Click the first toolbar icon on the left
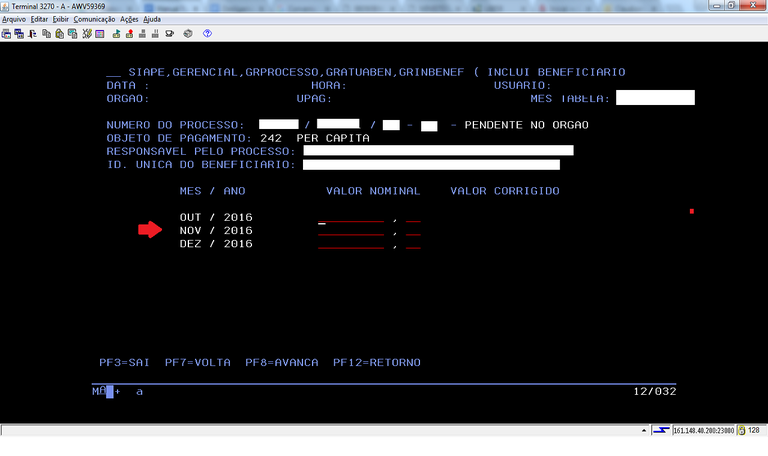The image size is (768, 456). tap(6, 33)
